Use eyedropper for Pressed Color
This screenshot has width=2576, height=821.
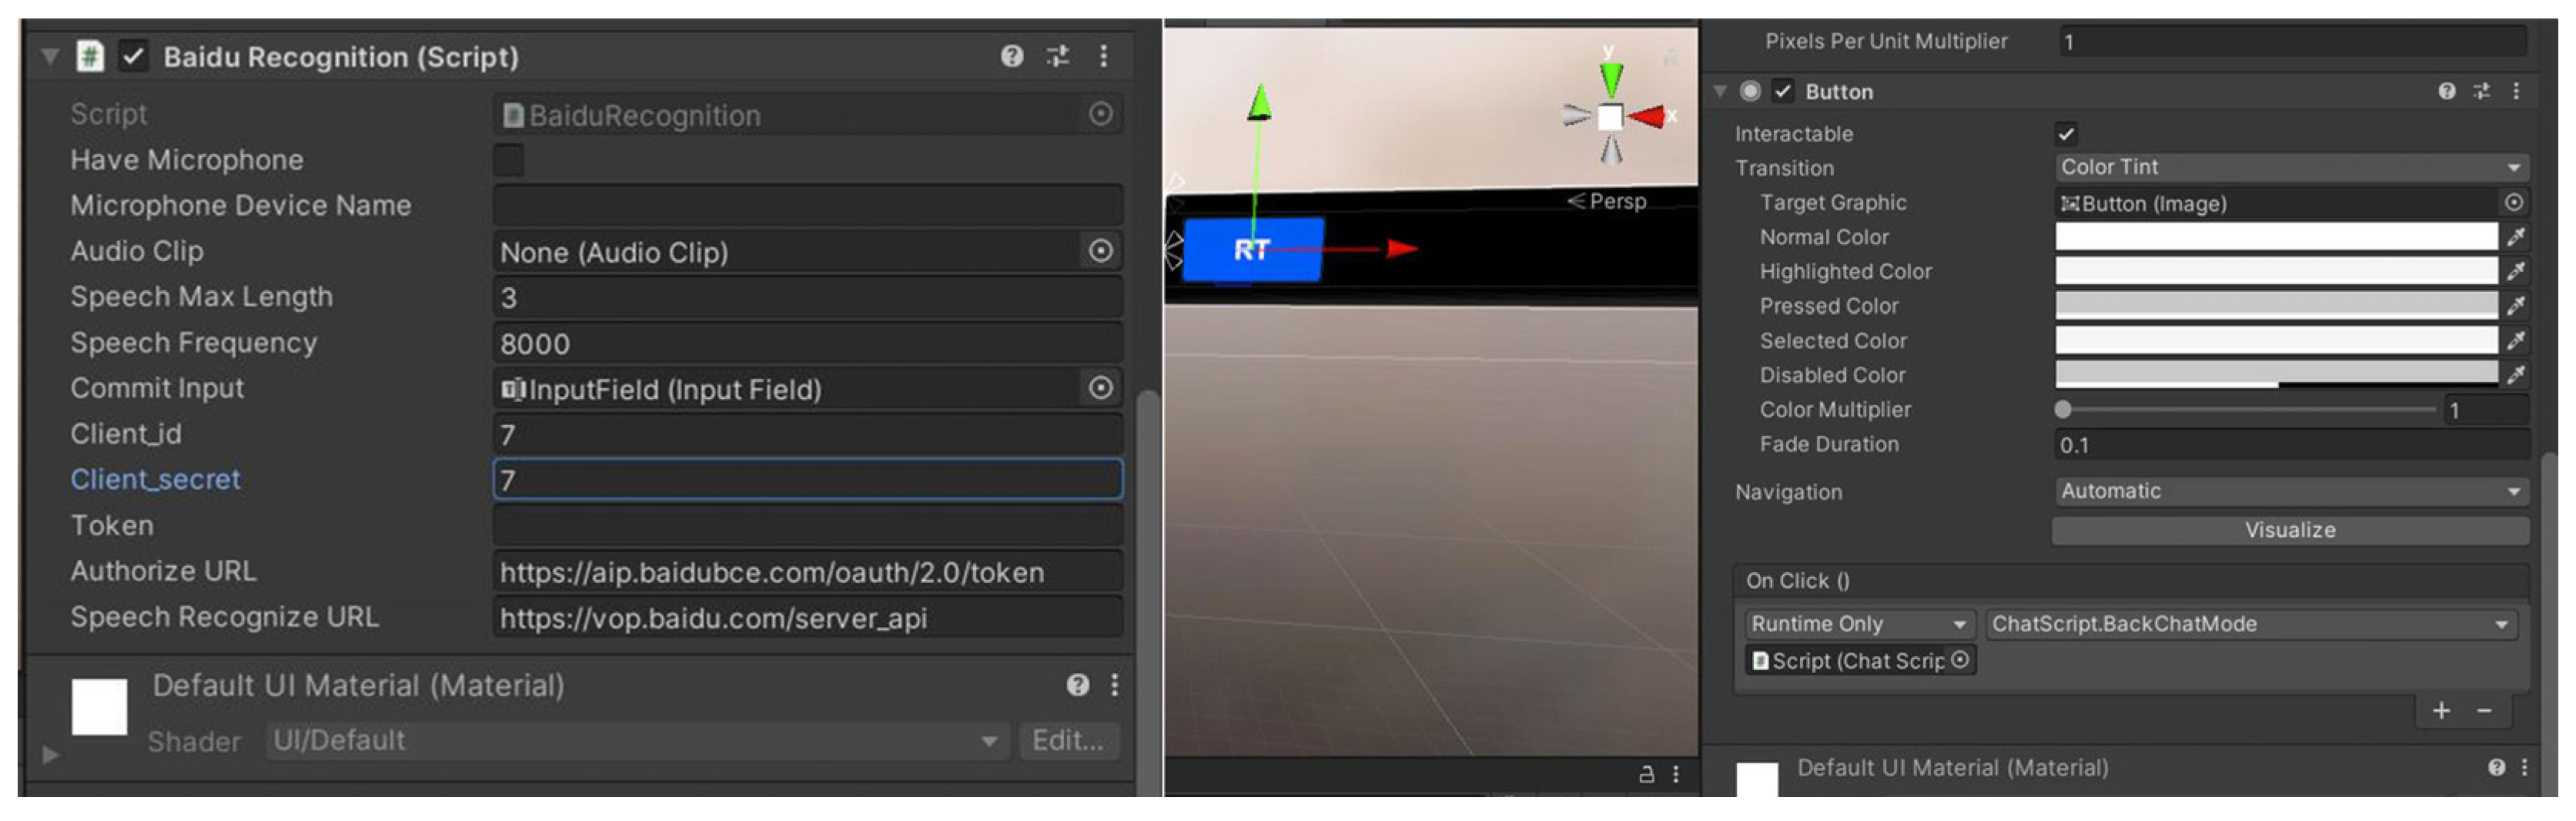pyautogui.click(x=2515, y=306)
